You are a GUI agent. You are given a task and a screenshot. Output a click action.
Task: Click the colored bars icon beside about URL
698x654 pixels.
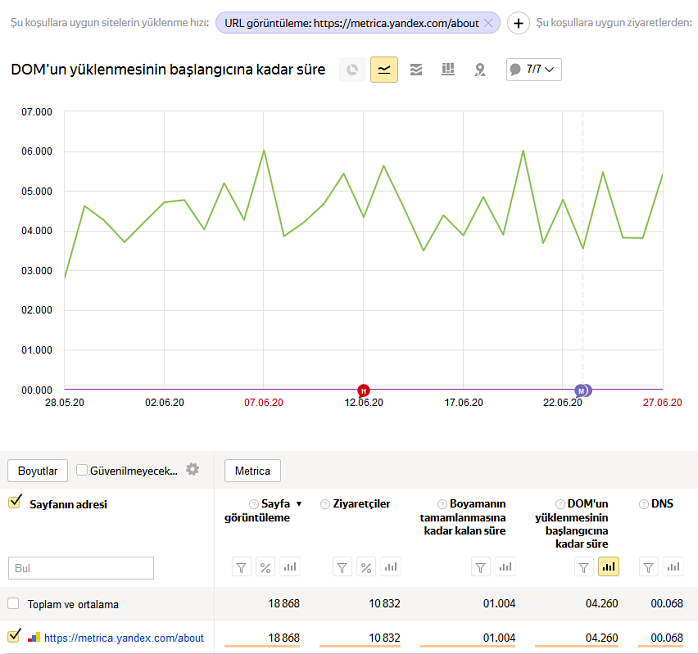34,638
